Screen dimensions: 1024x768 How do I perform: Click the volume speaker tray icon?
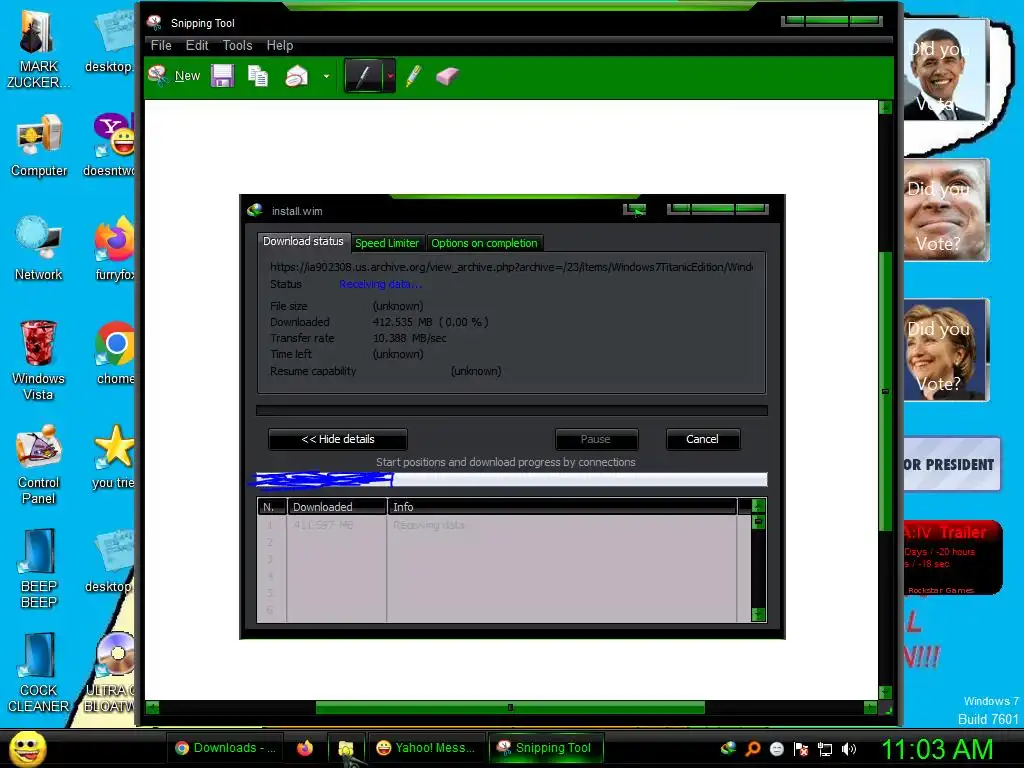click(x=848, y=749)
